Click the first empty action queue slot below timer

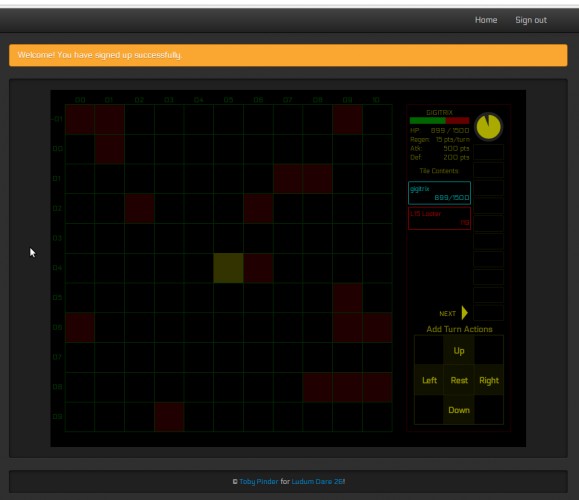(x=488, y=152)
